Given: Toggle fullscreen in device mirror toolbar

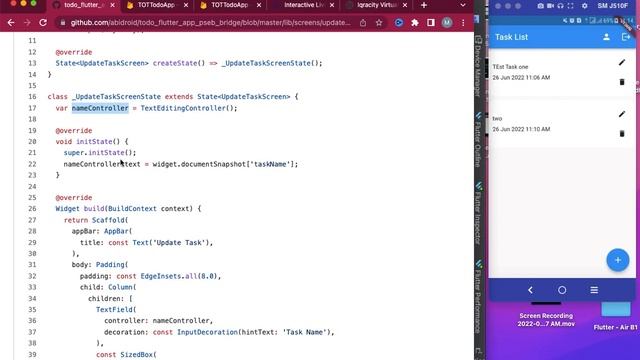Looking at the screenshot, I should (570, 6).
